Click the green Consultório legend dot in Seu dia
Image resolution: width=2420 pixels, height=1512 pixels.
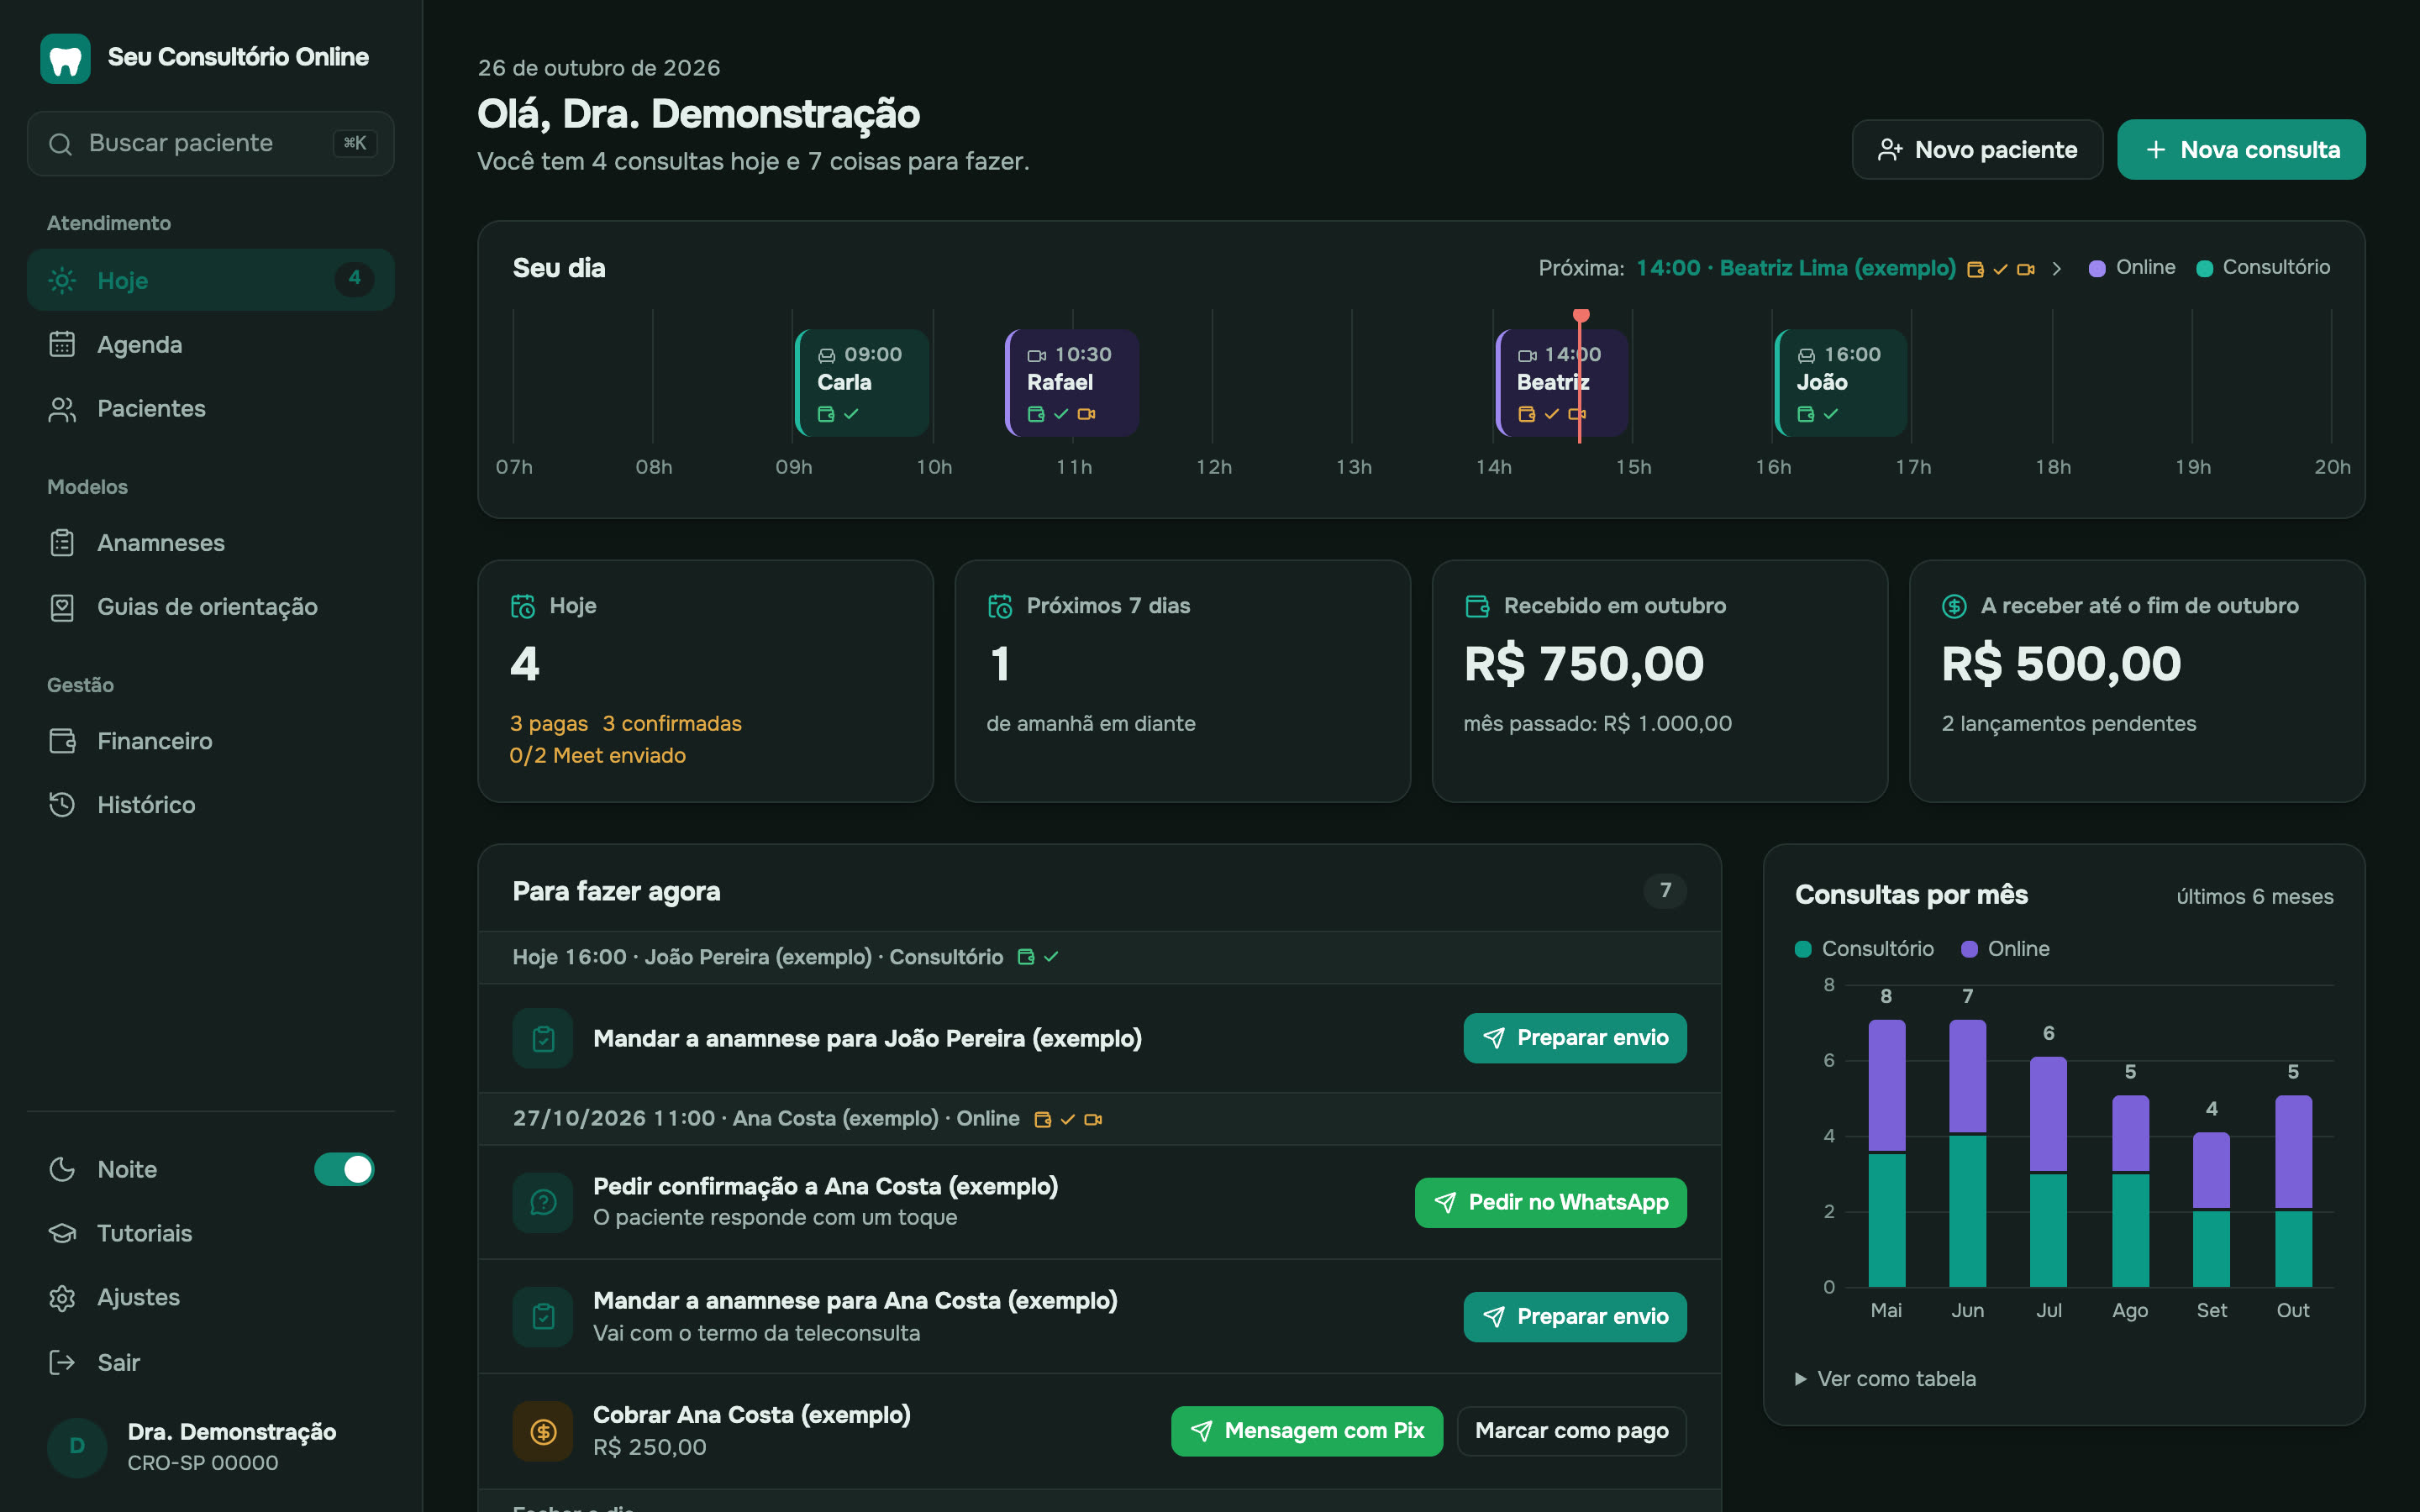[2204, 268]
